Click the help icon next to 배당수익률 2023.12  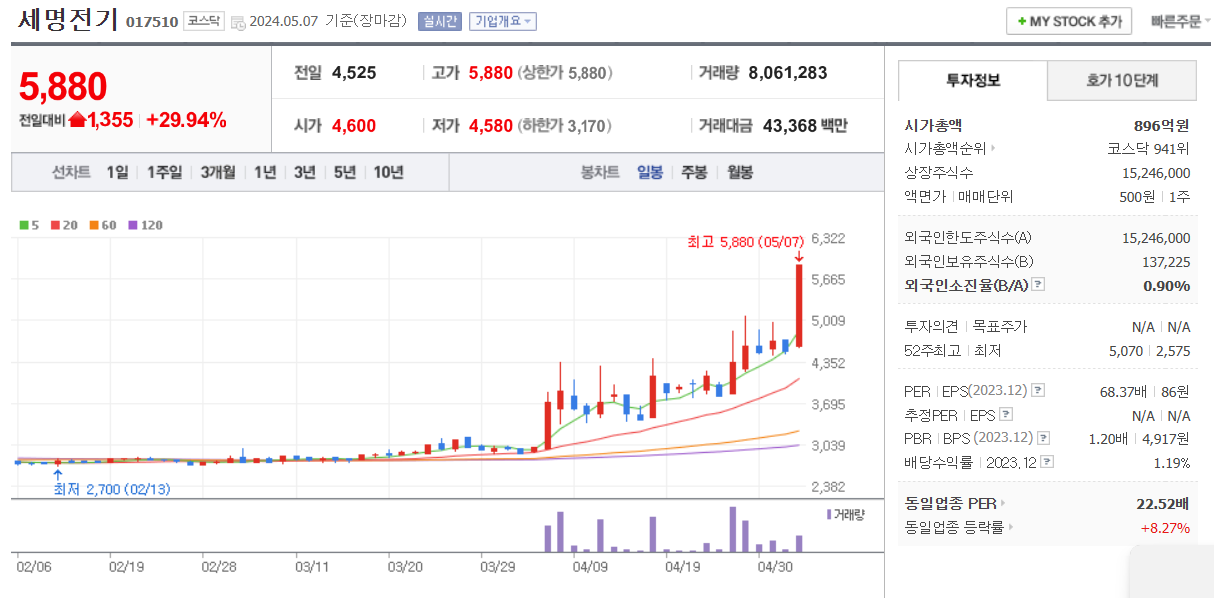pyautogui.click(x=1046, y=462)
